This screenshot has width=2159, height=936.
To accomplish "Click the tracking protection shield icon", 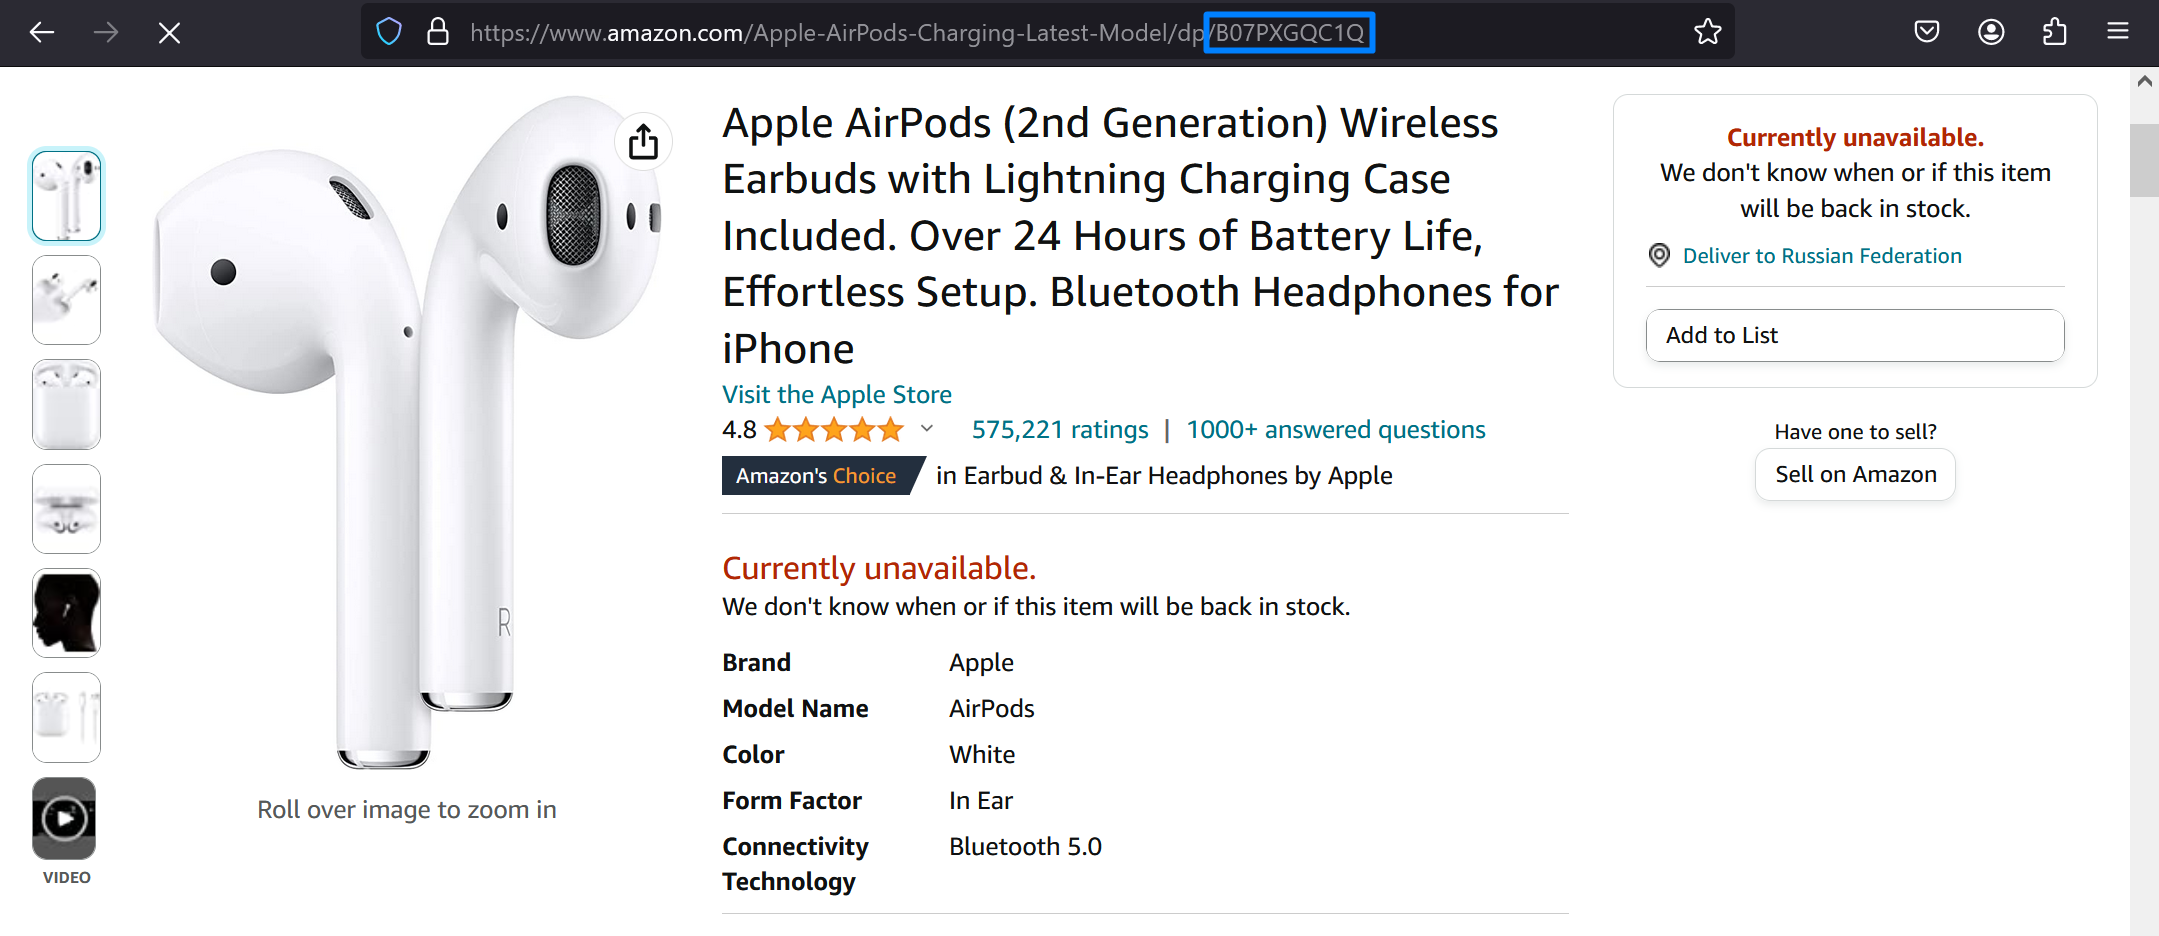I will click(x=389, y=33).
